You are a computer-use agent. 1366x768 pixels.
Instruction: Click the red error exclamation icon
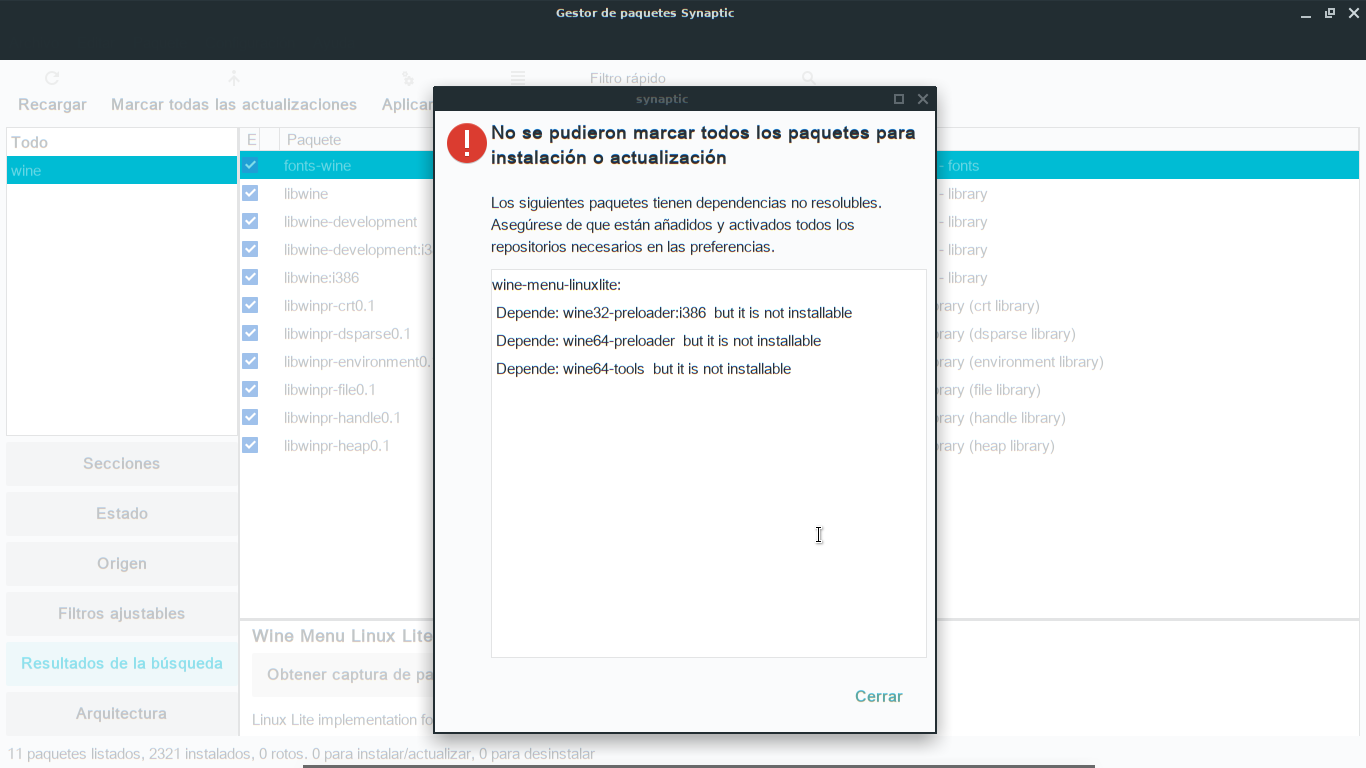[x=466, y=143]
